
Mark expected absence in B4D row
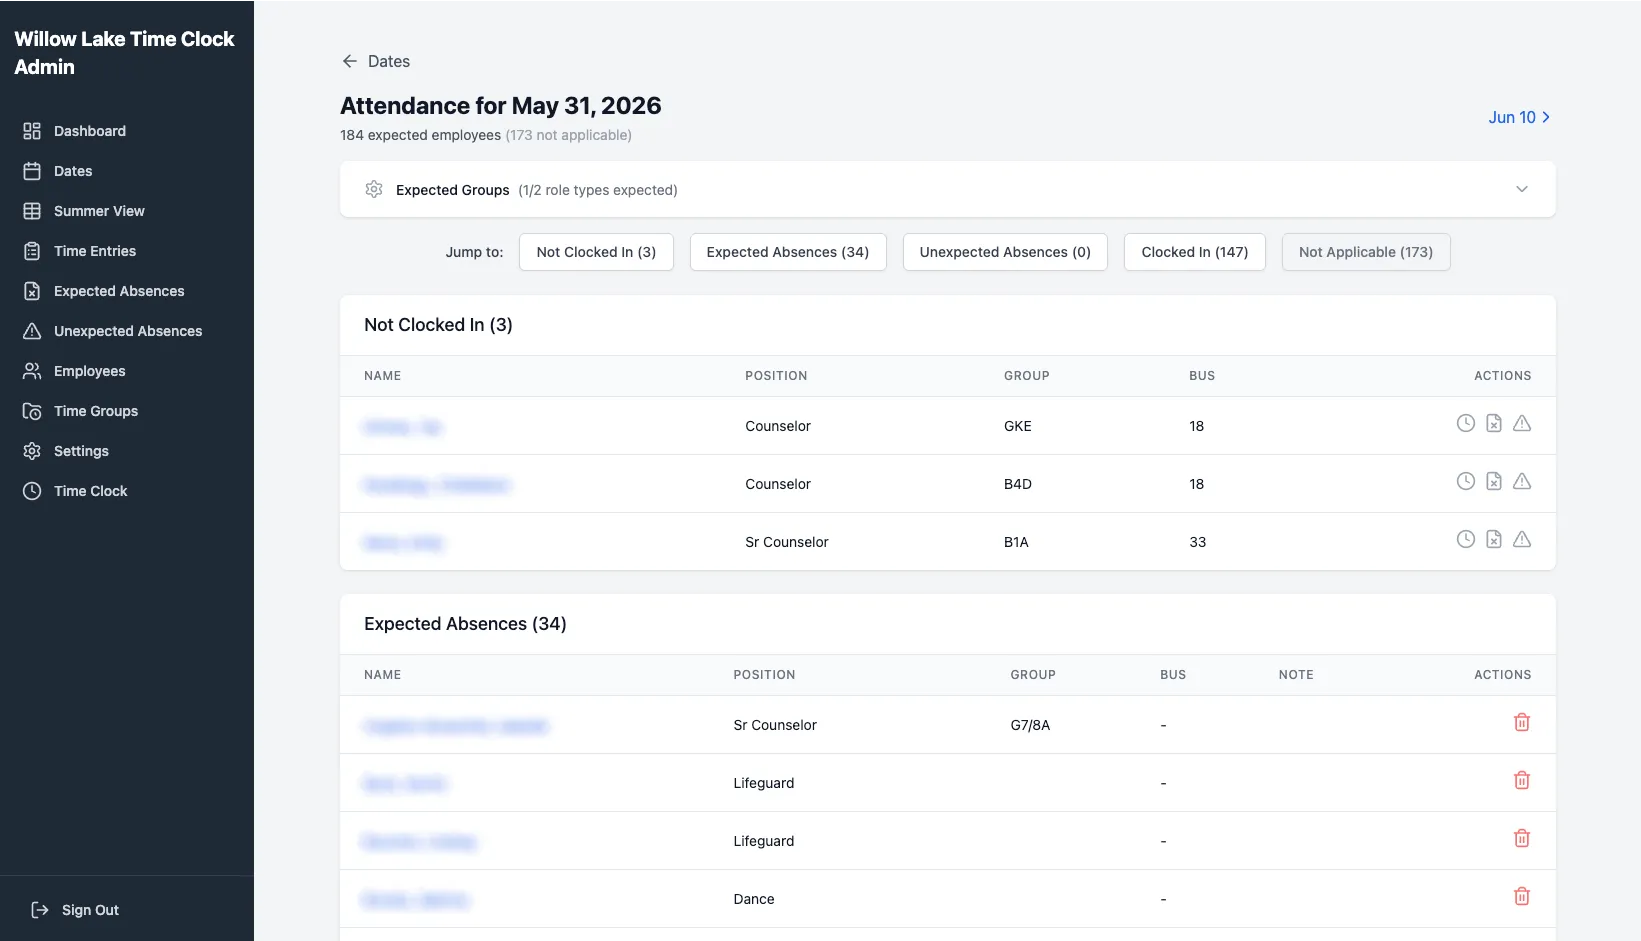click(x=1493, y=481)
